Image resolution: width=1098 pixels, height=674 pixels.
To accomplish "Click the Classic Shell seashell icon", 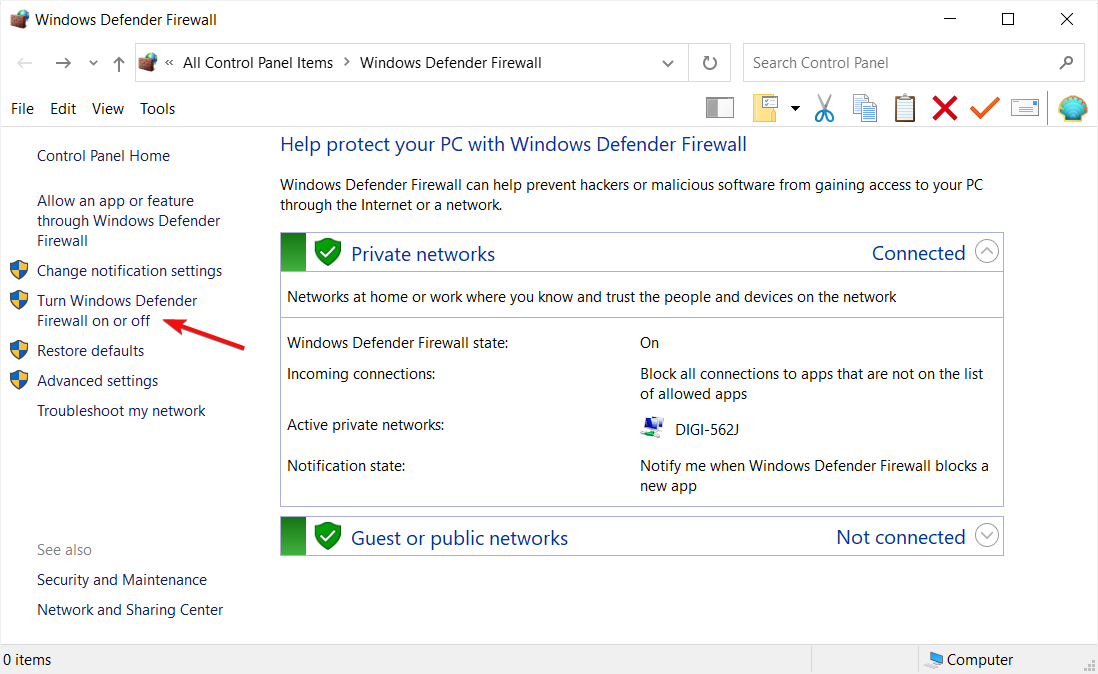I will pos(1073,108).
